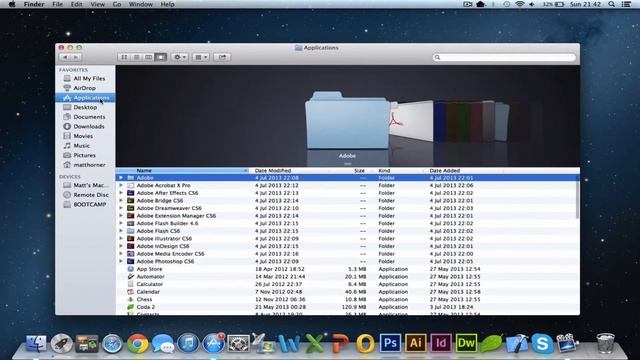Screen dimensions: 640x360
Task: Switch Finder to column view
Action: point(149,57)
